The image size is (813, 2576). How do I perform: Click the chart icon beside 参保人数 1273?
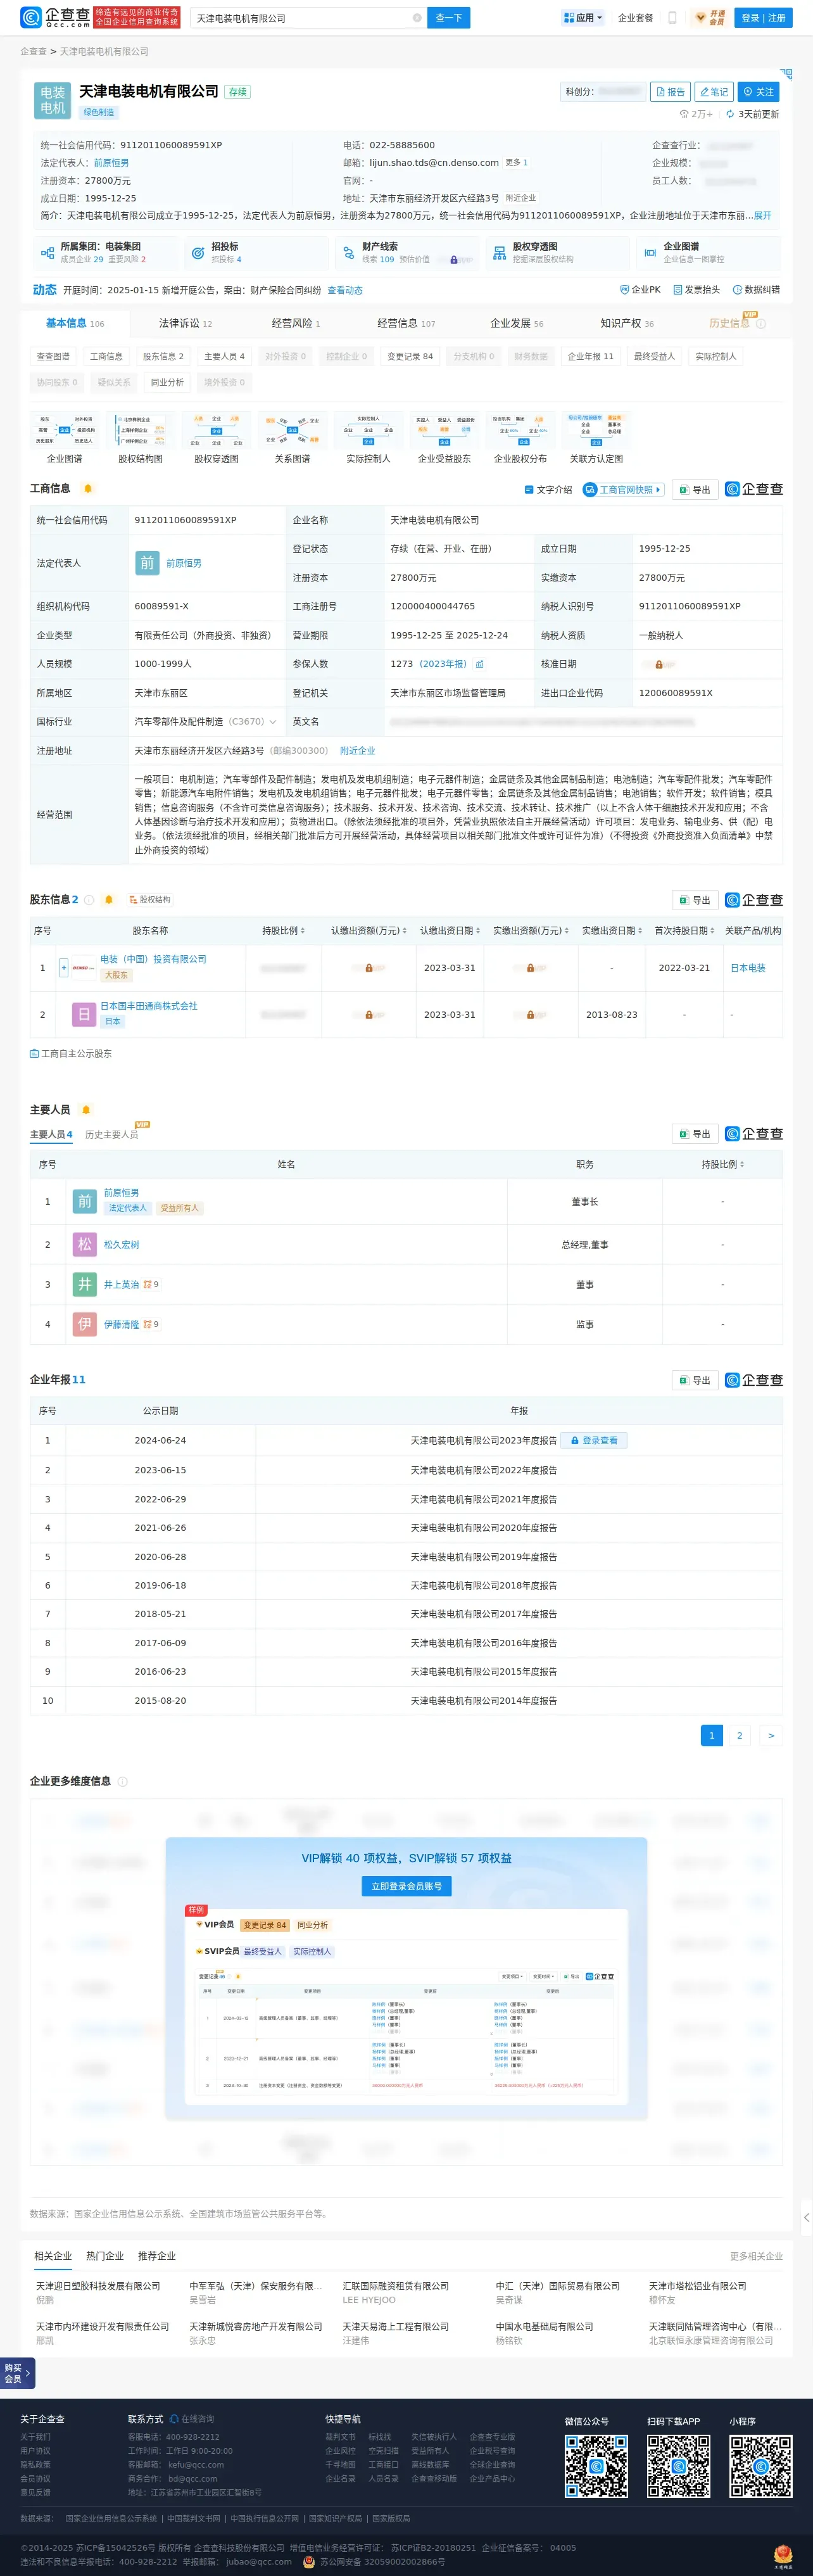480,664
